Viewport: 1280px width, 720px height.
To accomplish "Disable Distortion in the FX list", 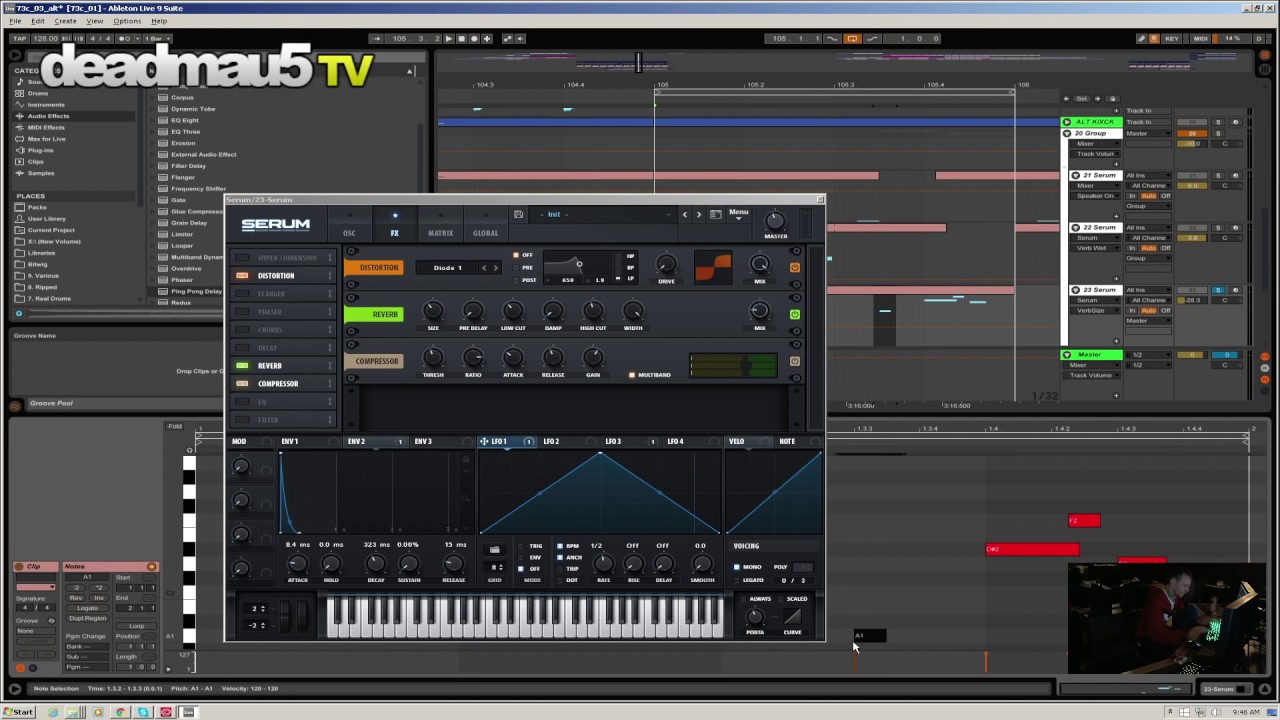I will point(242,275).
